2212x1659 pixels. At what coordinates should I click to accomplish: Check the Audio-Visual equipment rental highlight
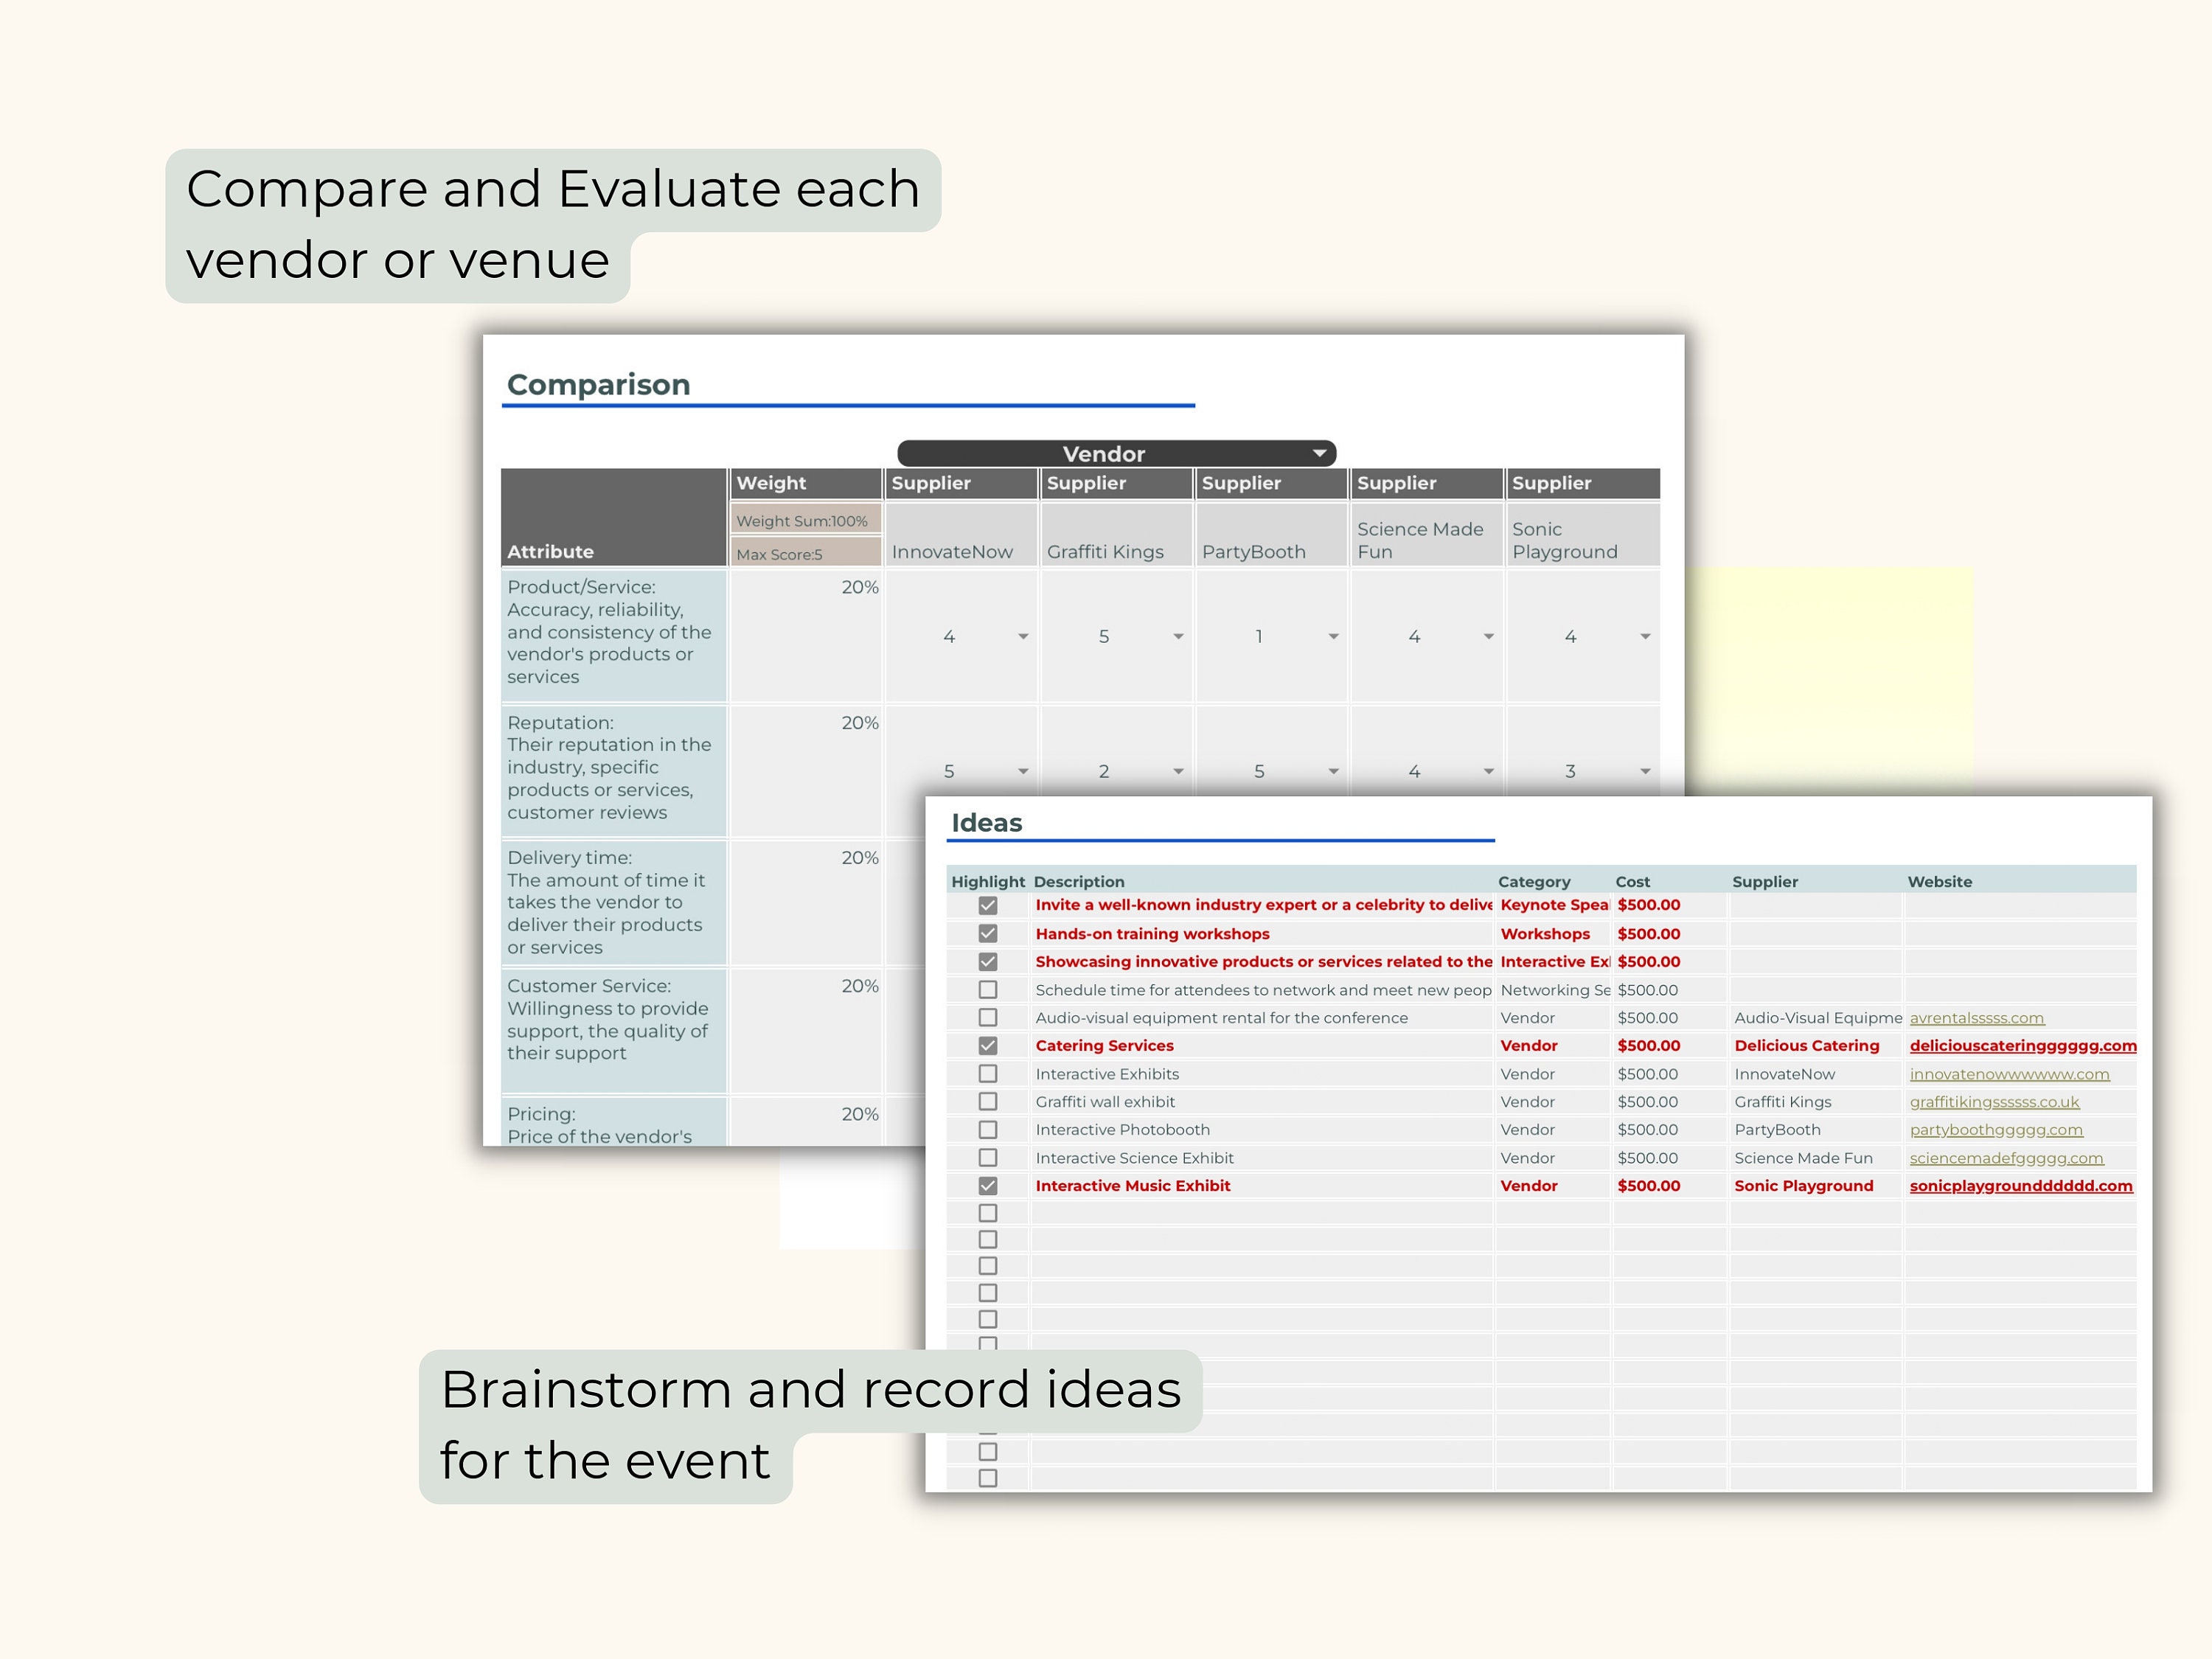(988, 1017)
